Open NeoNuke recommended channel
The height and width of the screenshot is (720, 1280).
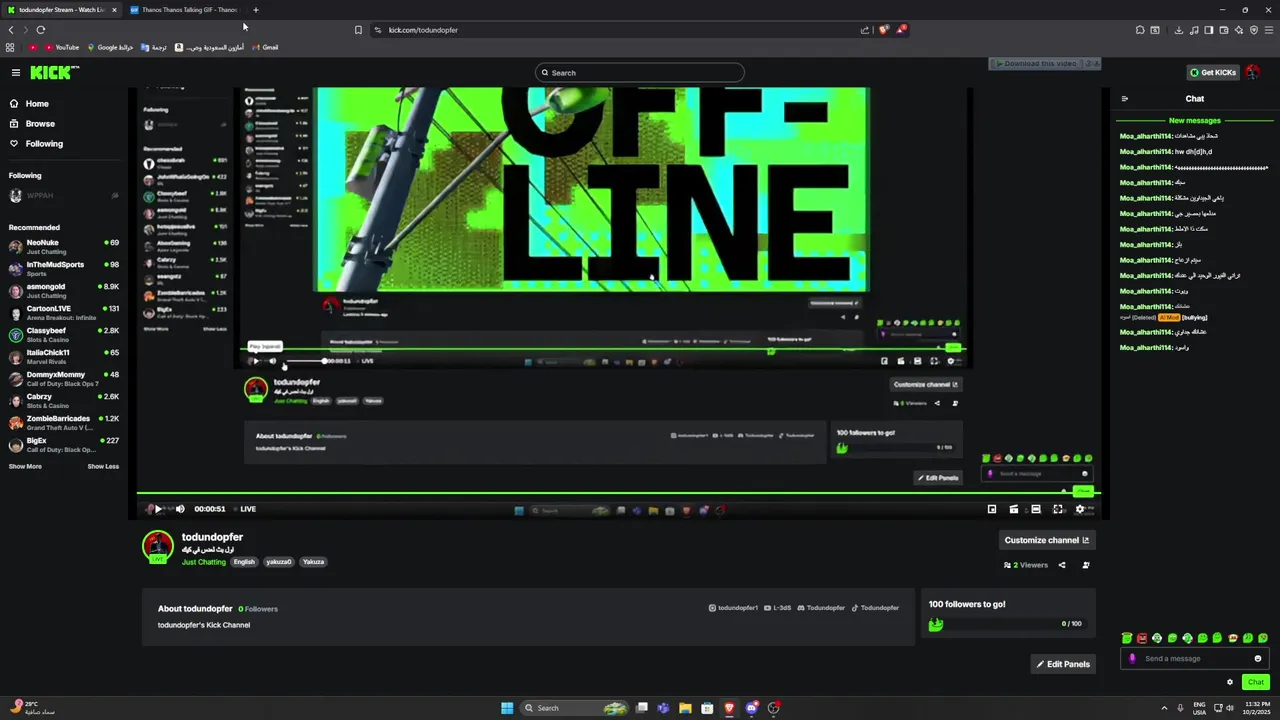[x=63, y=246]
